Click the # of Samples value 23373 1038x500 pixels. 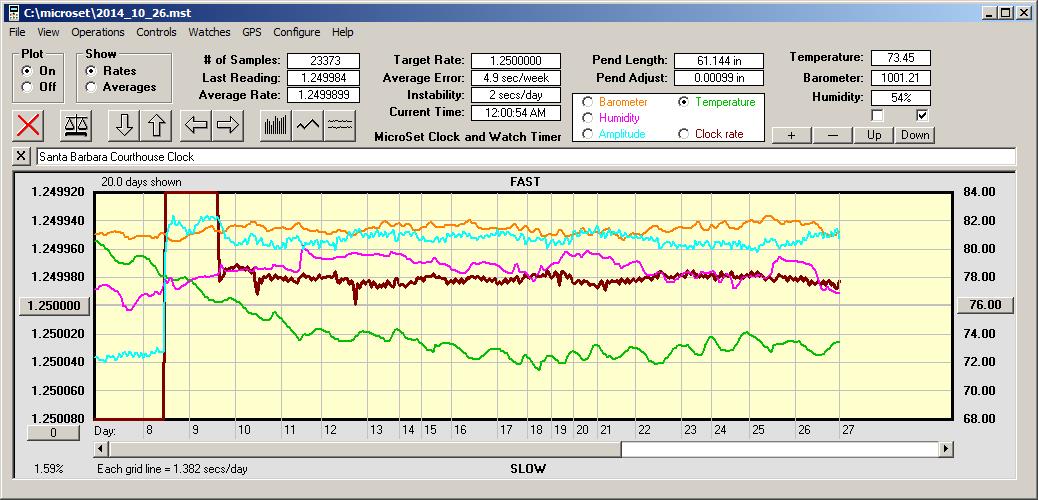click(x=324, y=61)
